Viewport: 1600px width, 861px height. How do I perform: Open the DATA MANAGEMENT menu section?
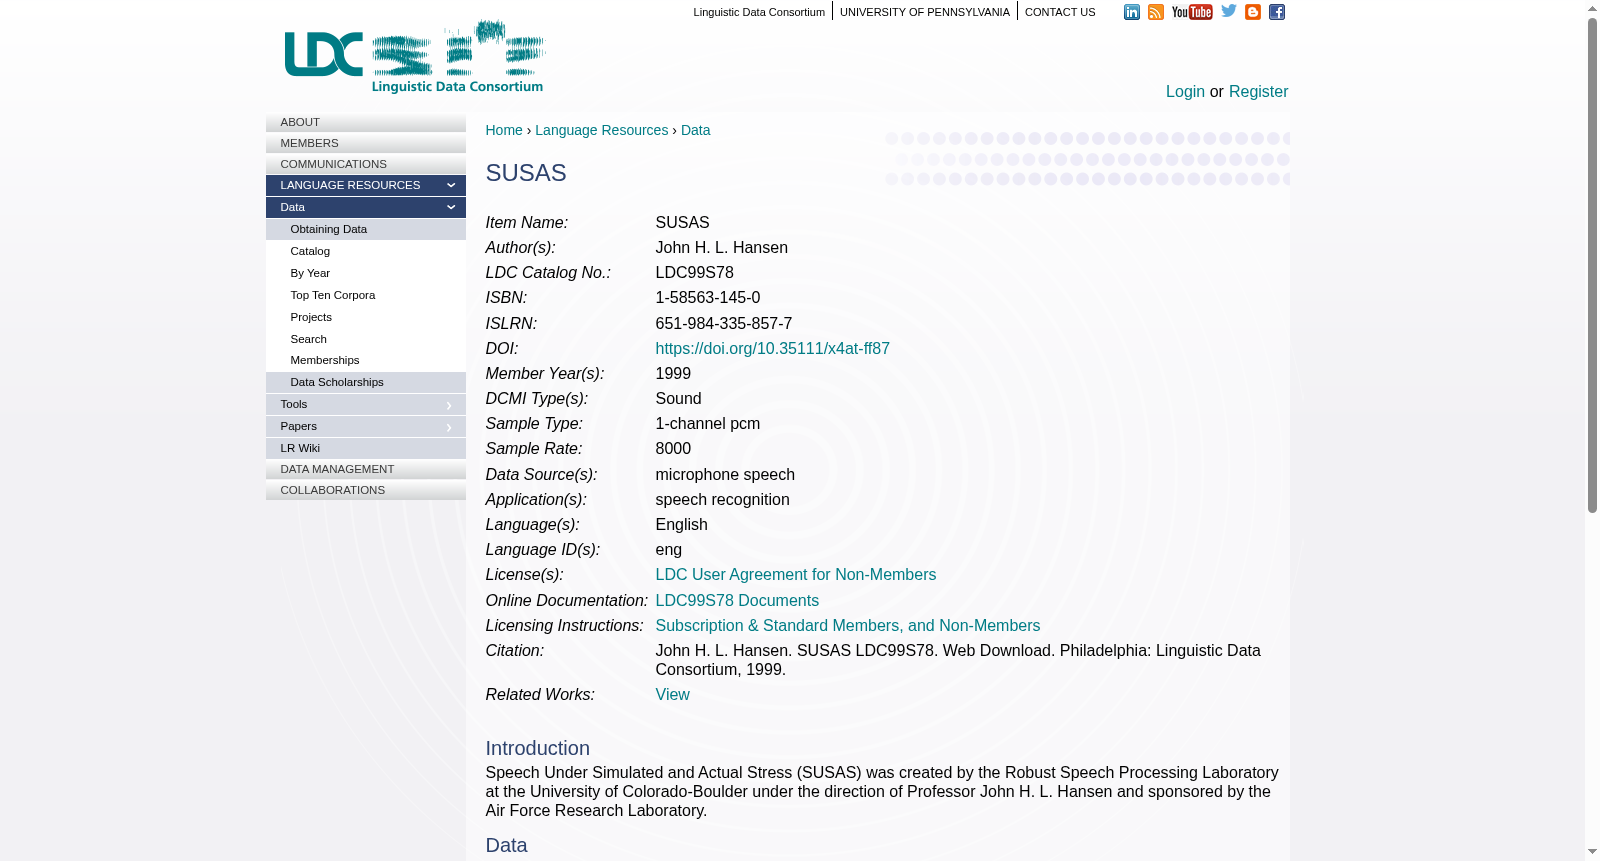tap(366, 469)
